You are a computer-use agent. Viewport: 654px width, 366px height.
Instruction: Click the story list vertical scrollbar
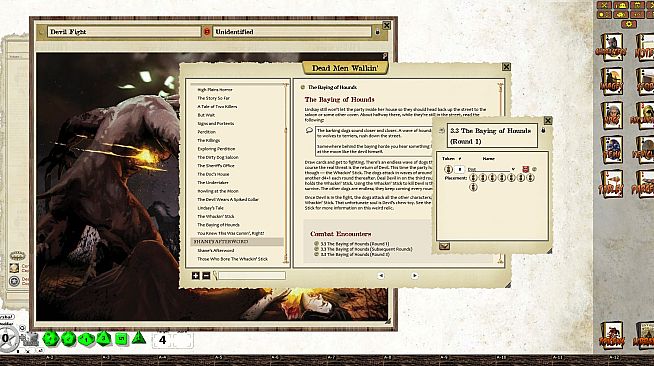(x=286, y=173)
